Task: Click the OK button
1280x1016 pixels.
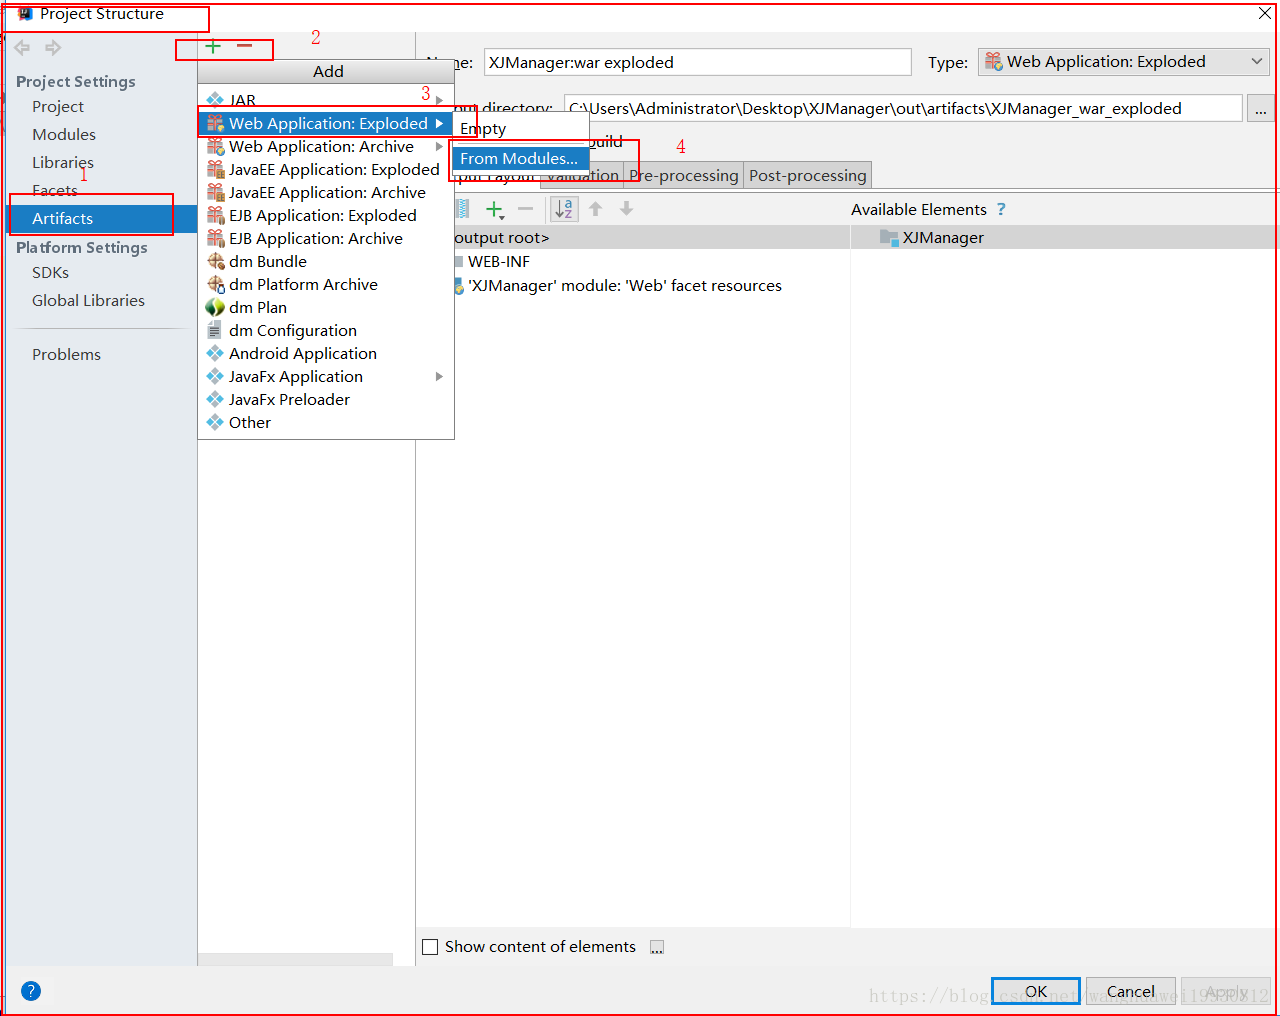Action: pos(1036,991)
